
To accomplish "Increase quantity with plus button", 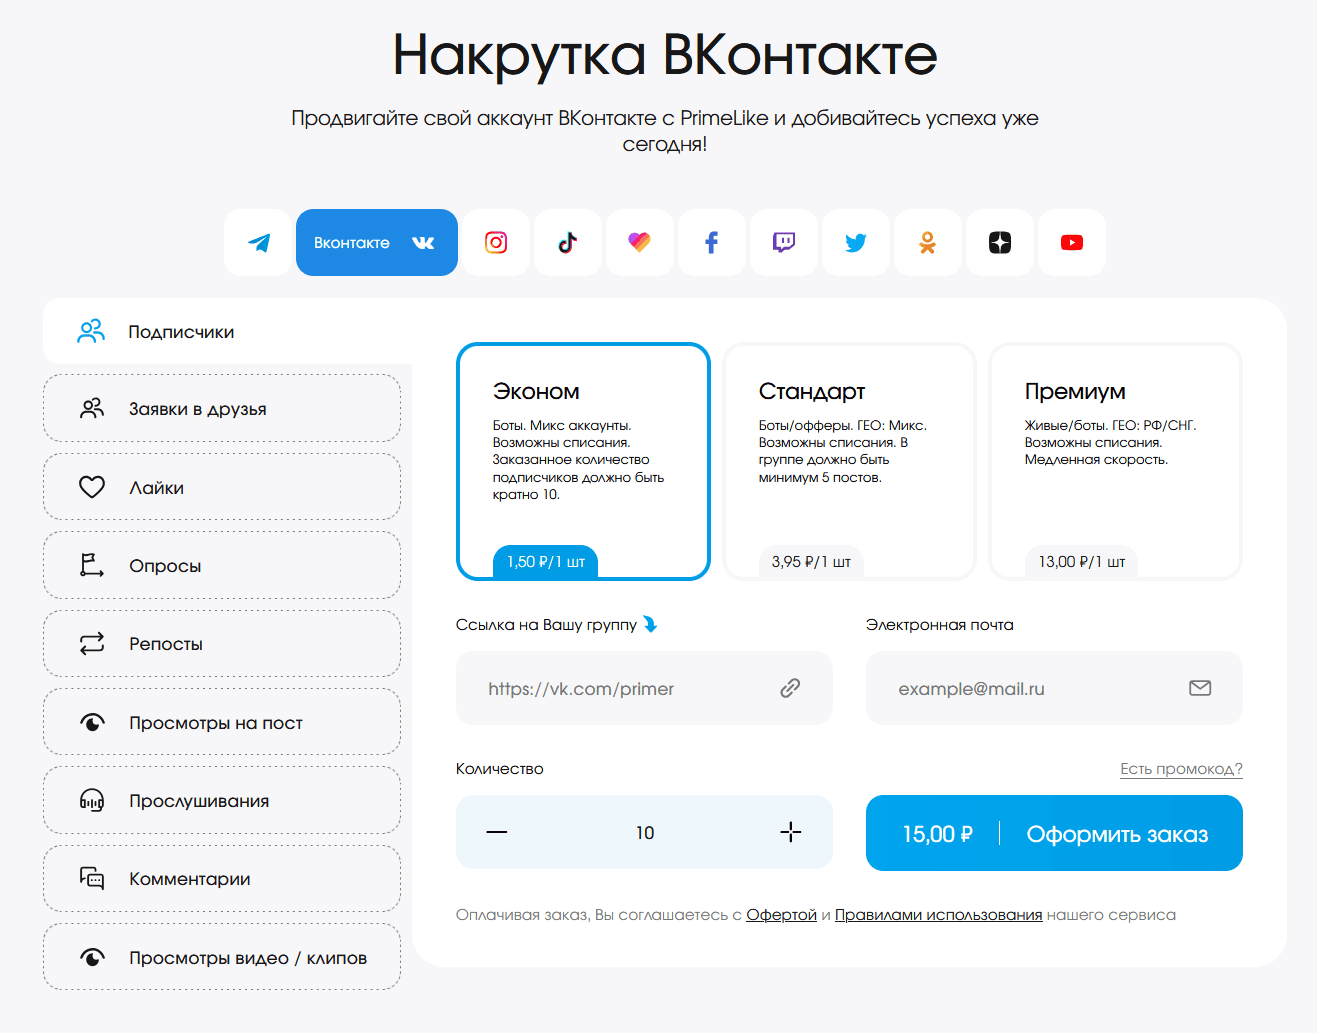I will point(791,832).
